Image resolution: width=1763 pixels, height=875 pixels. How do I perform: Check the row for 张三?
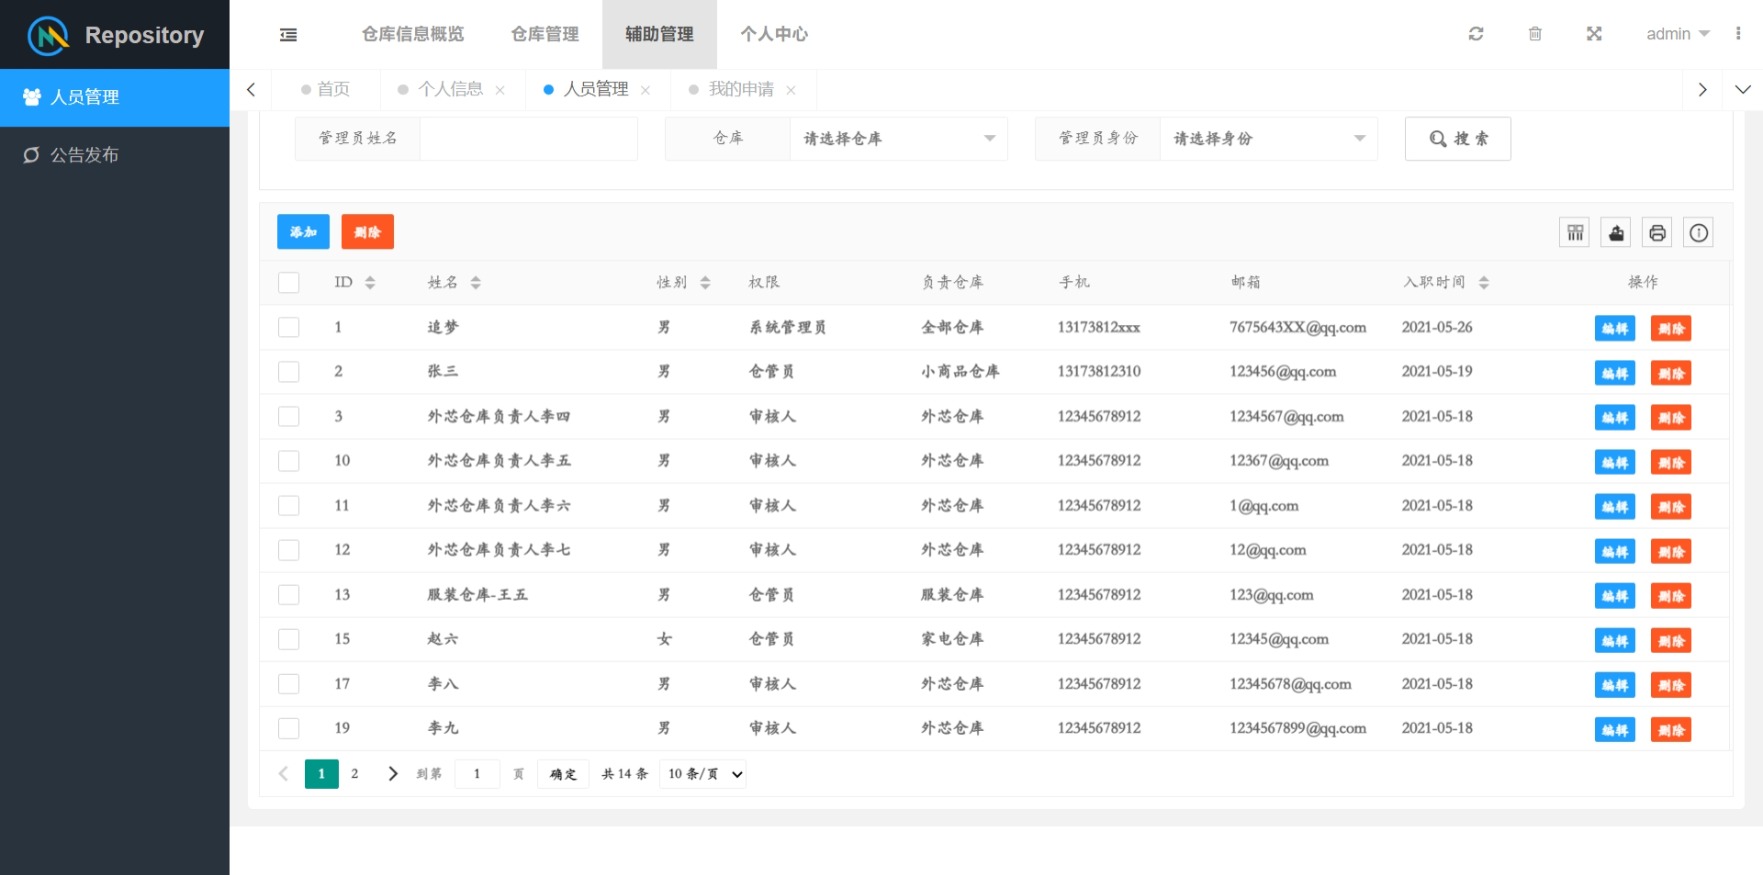pos(289,372)
